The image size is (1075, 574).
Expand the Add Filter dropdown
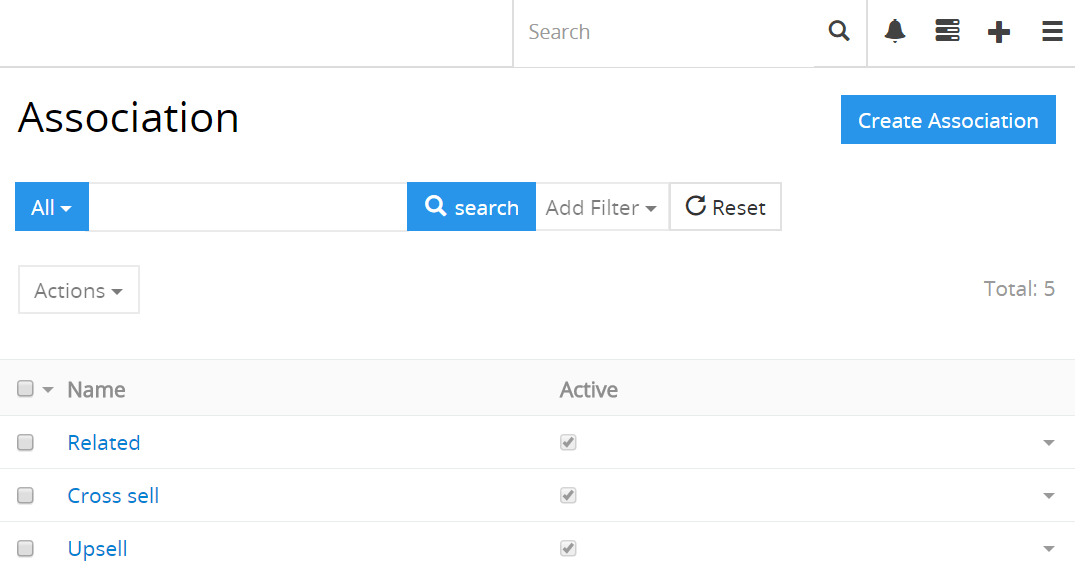[601, 207]
